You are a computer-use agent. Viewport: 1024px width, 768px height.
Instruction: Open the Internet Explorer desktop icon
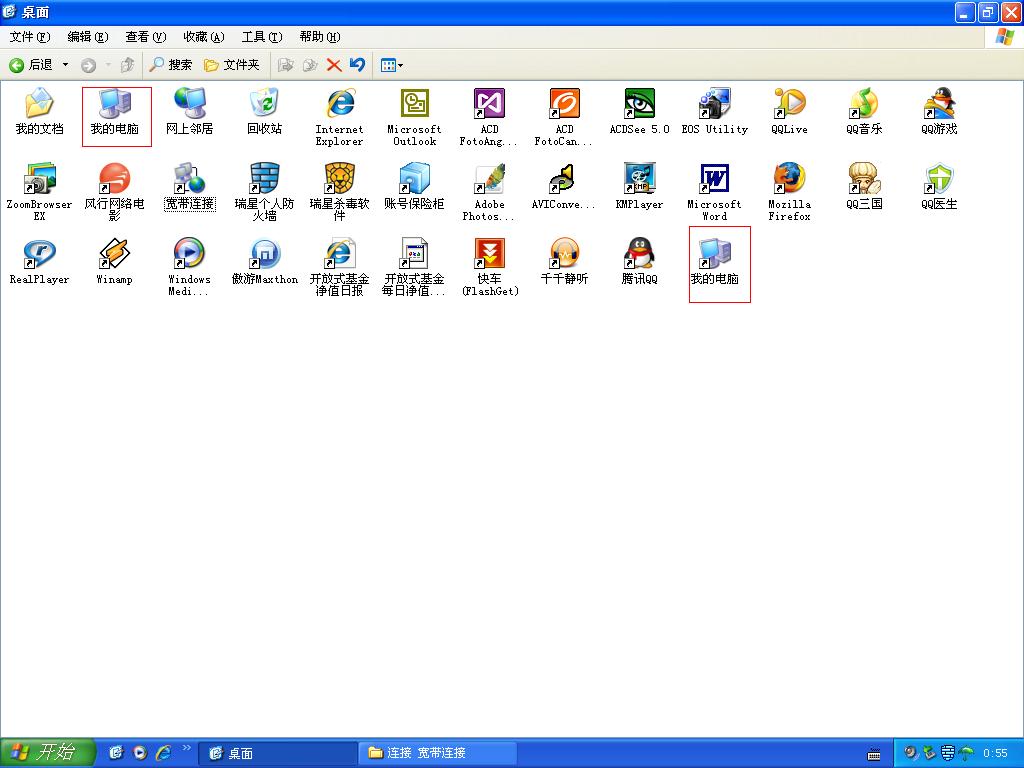[x=339, y=105]
